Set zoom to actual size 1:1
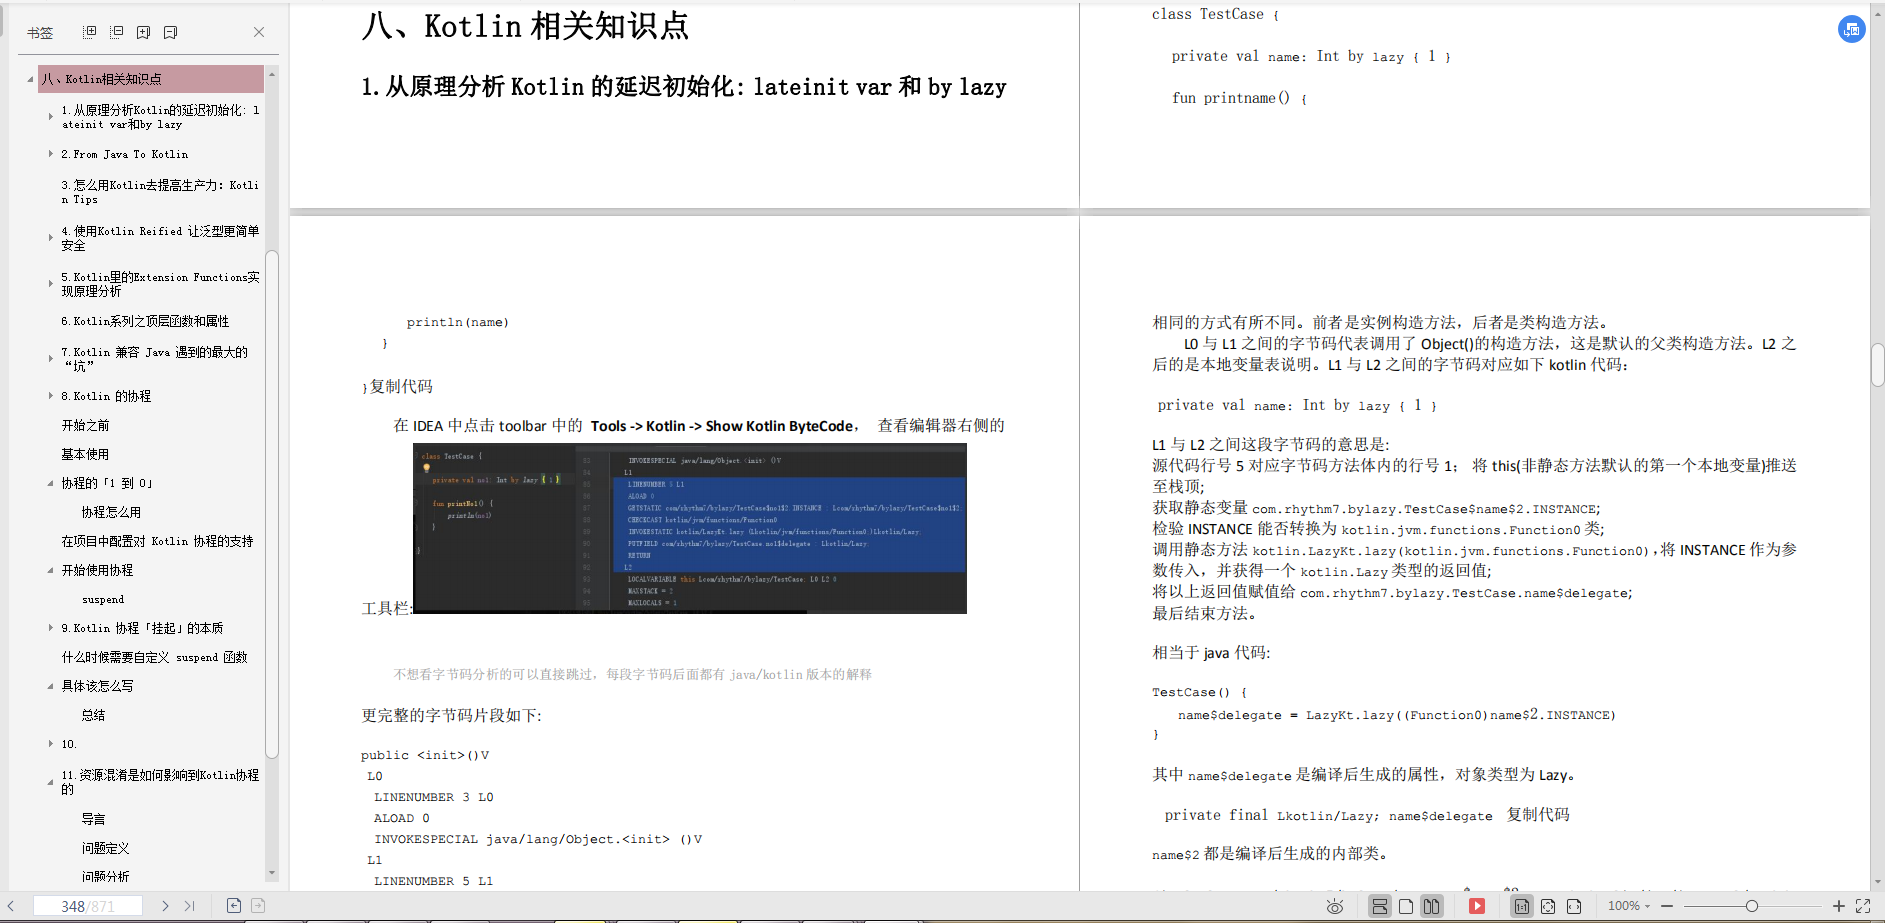The height and width of the screenshot is (923, 1885). 1521,906
